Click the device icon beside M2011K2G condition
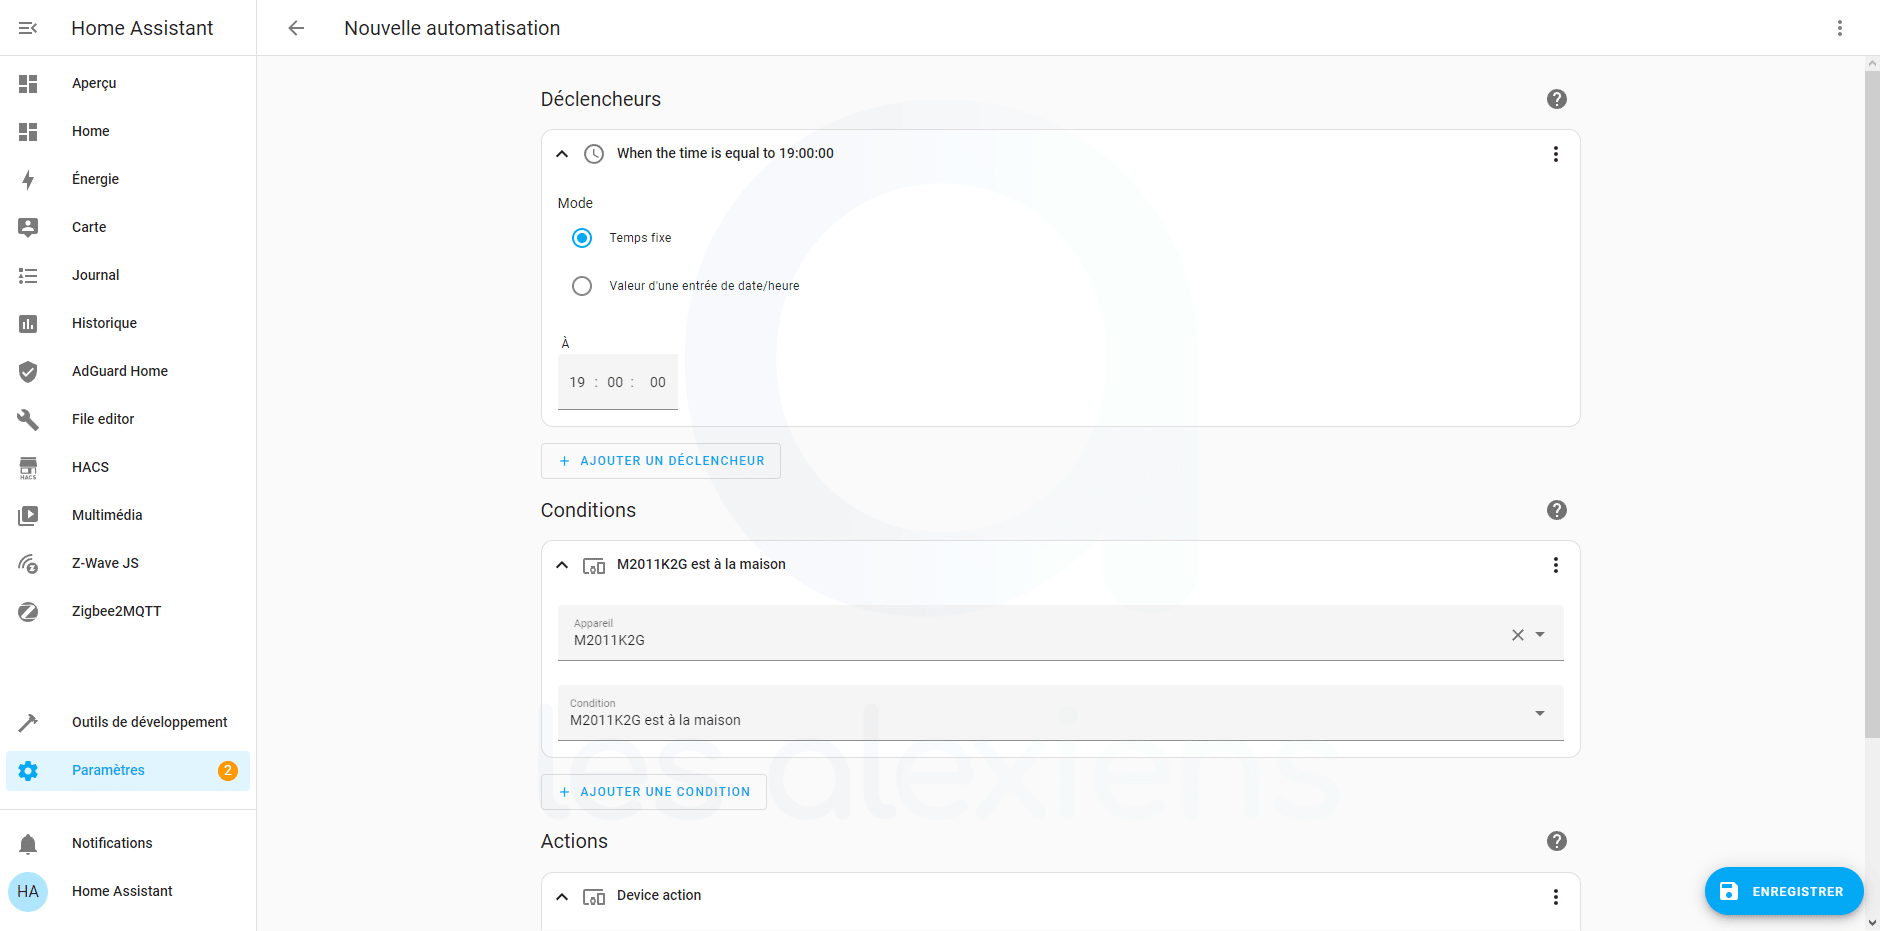 point(594,566)
